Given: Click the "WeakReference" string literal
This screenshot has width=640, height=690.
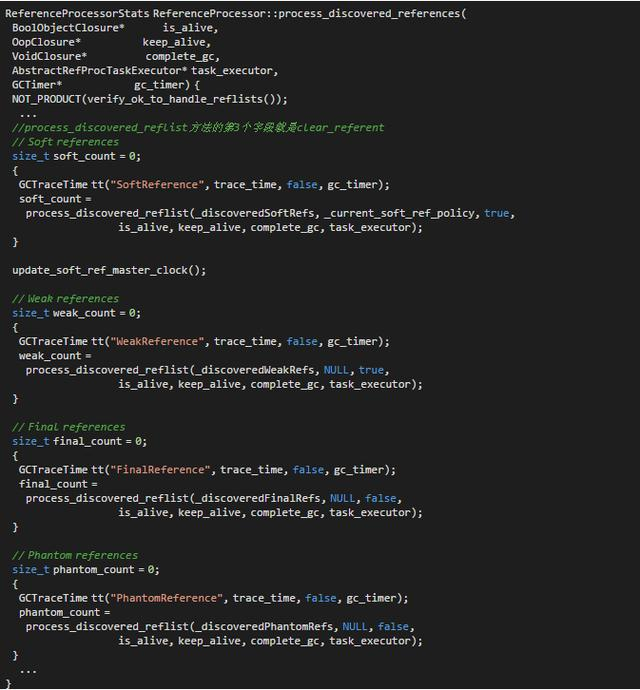Looking at the screenshot, I should [157, 341].
